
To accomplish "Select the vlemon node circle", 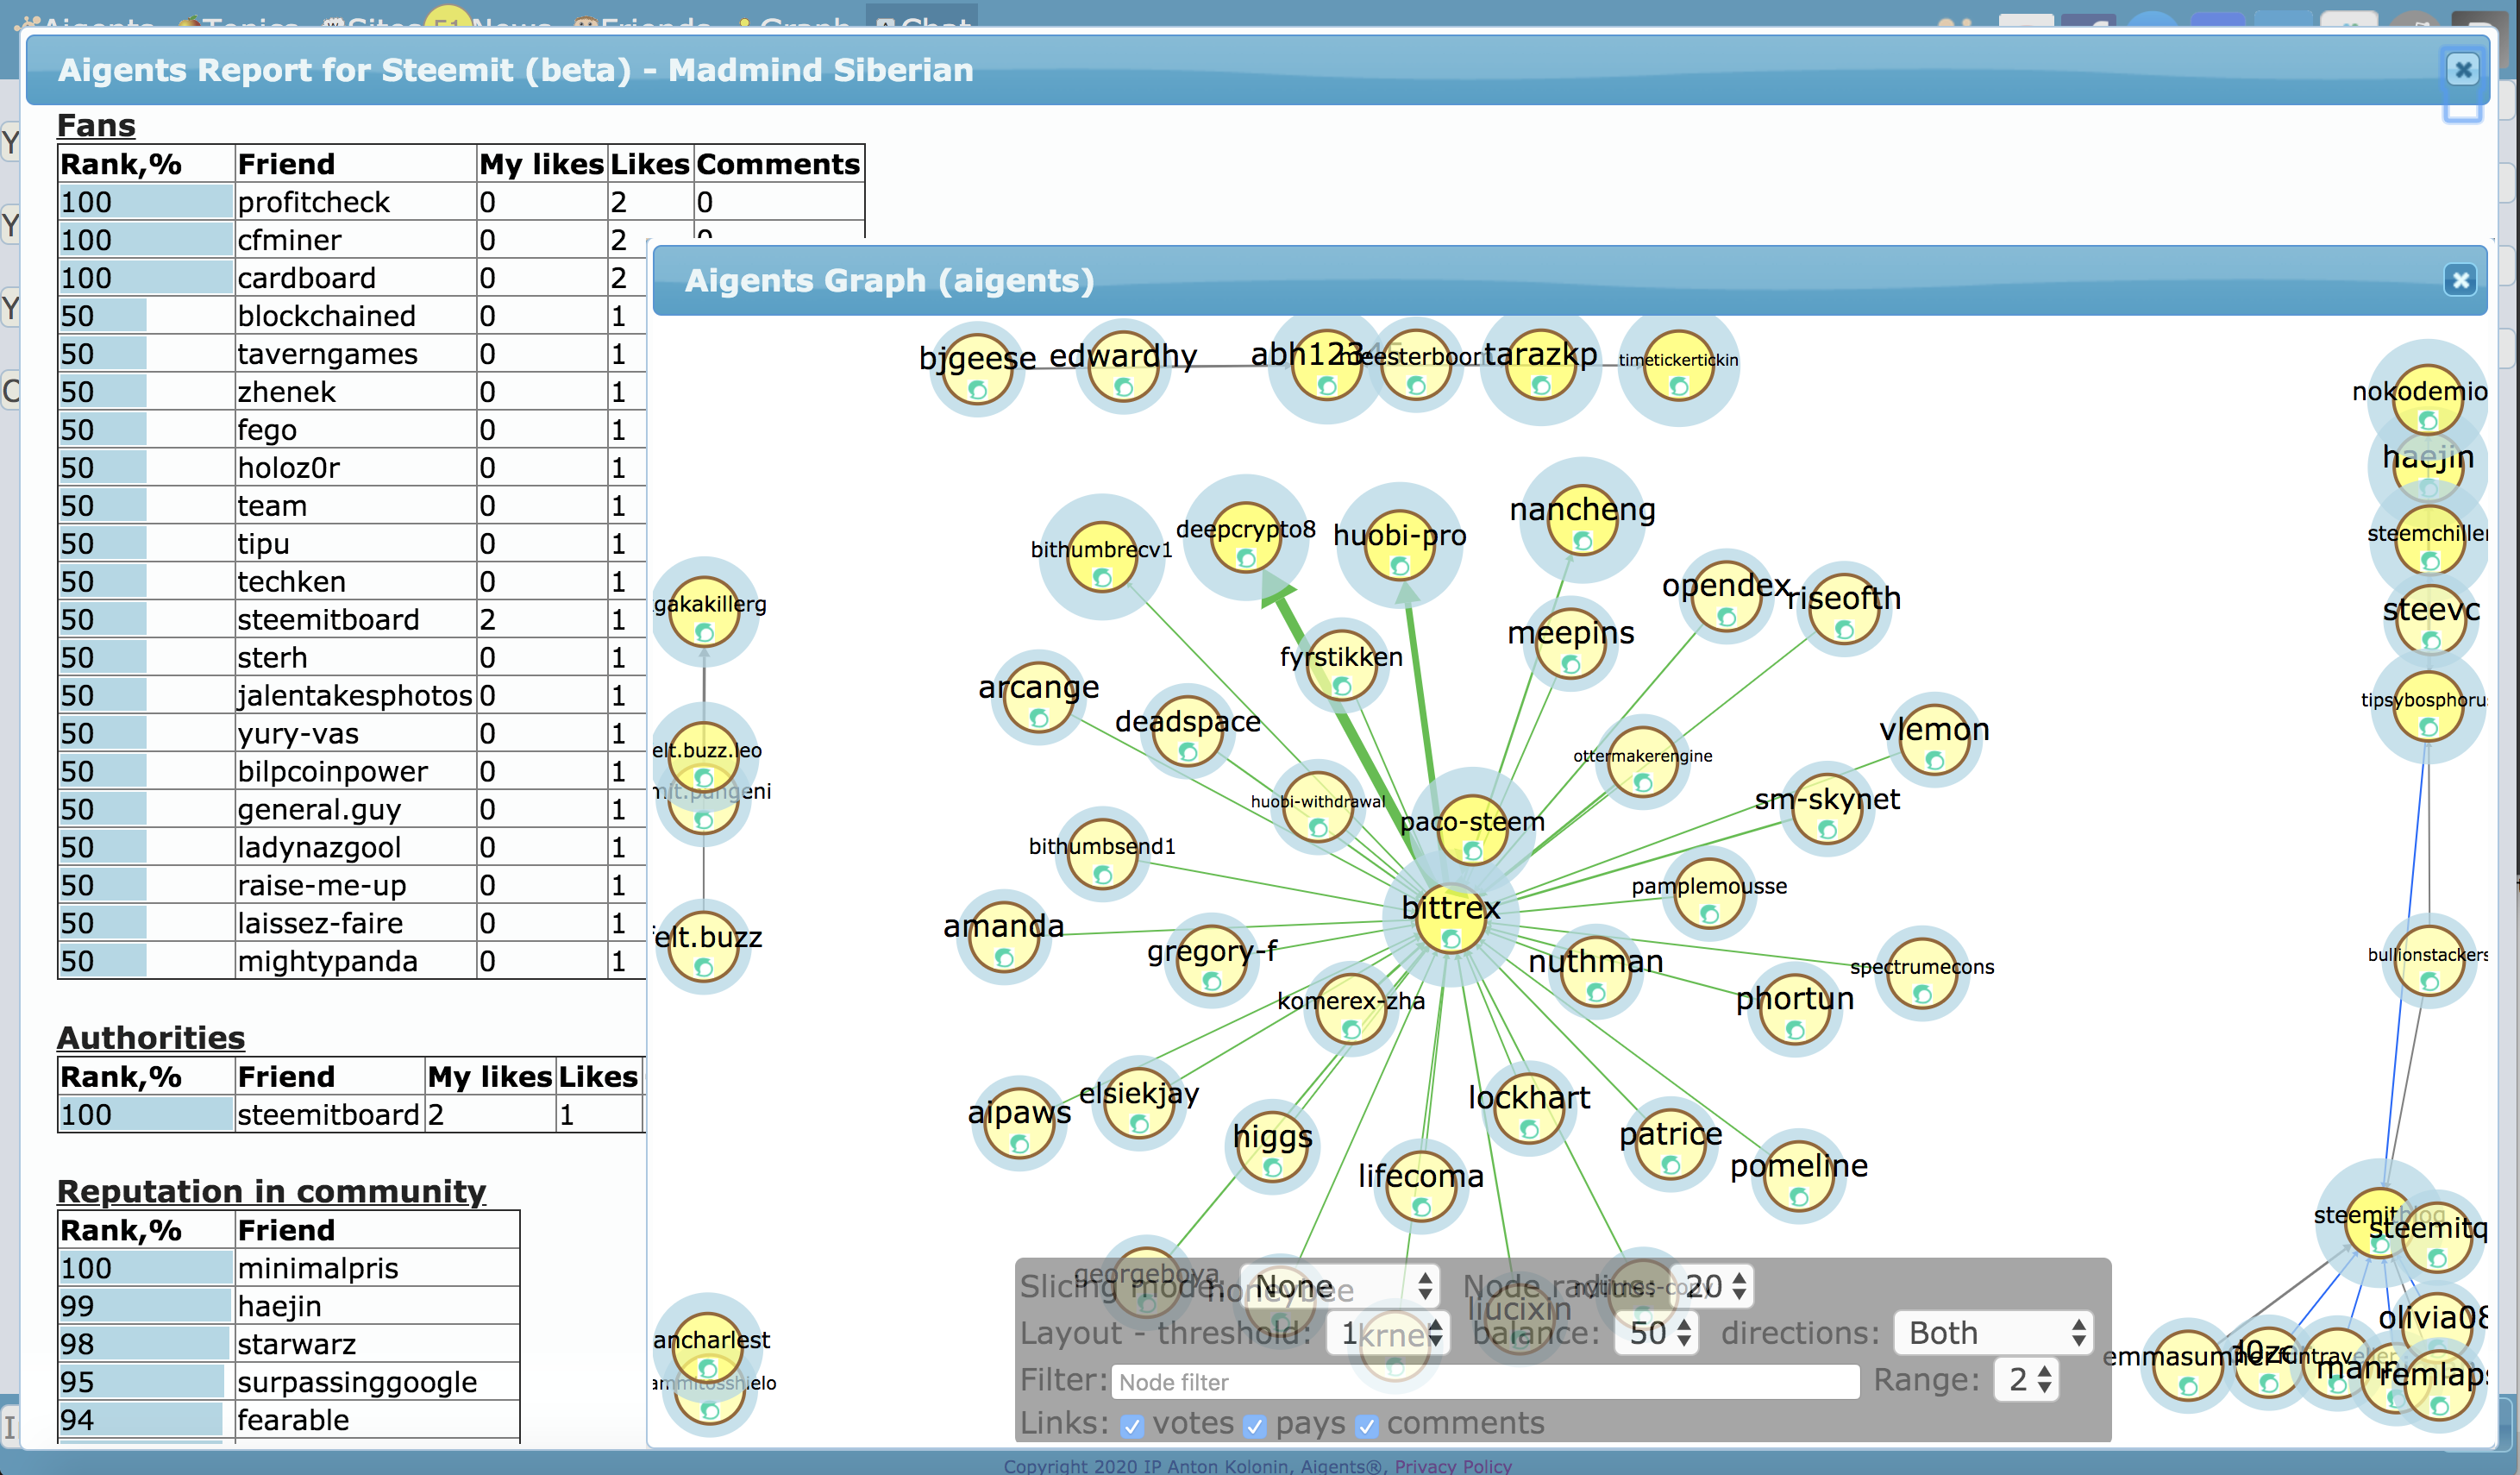I will [1934, 740].
